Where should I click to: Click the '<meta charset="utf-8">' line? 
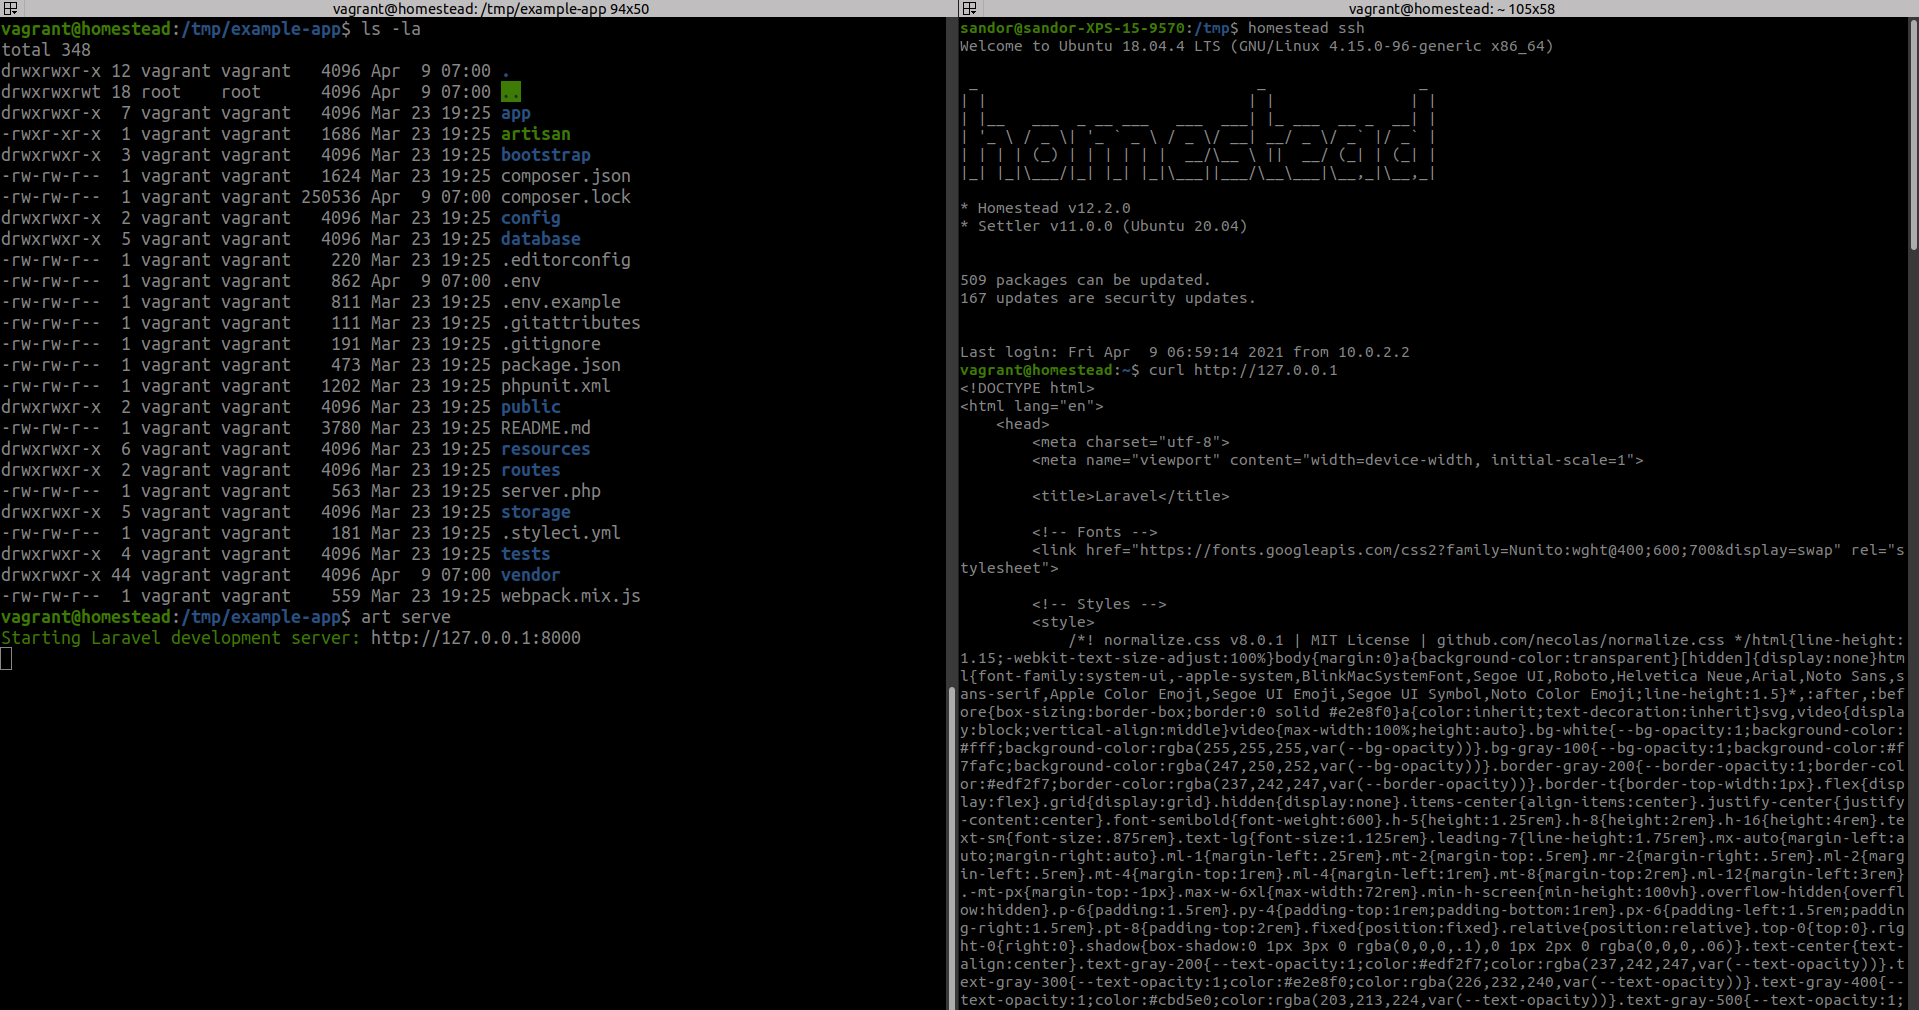tap(1131, 442)
